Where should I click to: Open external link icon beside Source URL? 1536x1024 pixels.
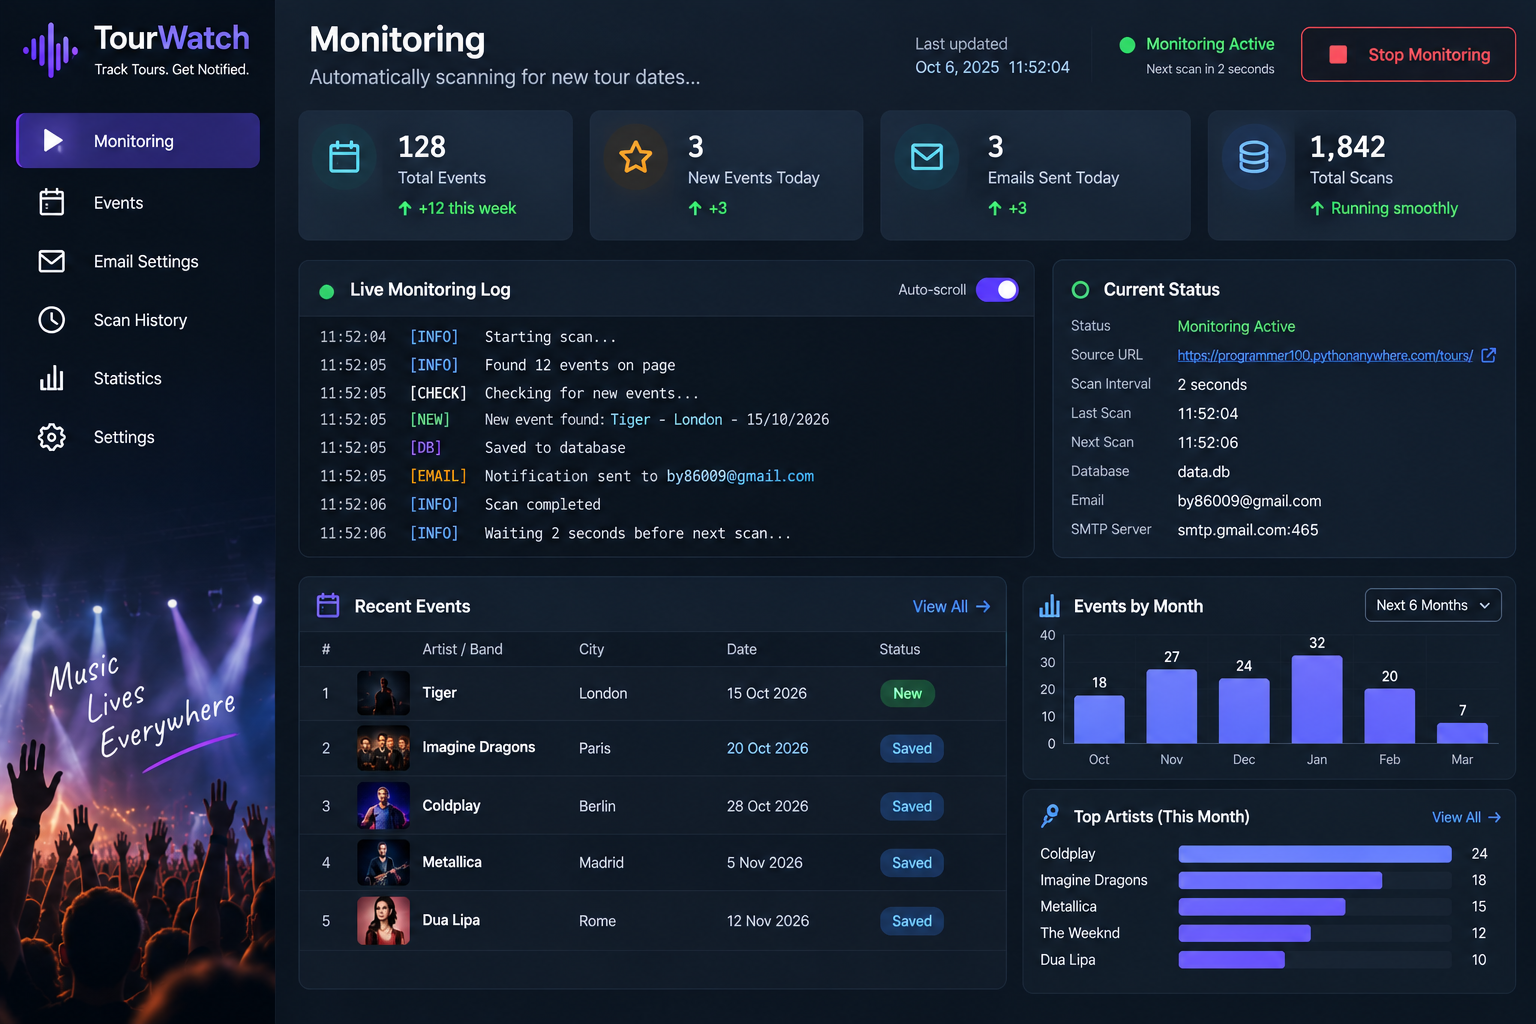click(1488, 355)
